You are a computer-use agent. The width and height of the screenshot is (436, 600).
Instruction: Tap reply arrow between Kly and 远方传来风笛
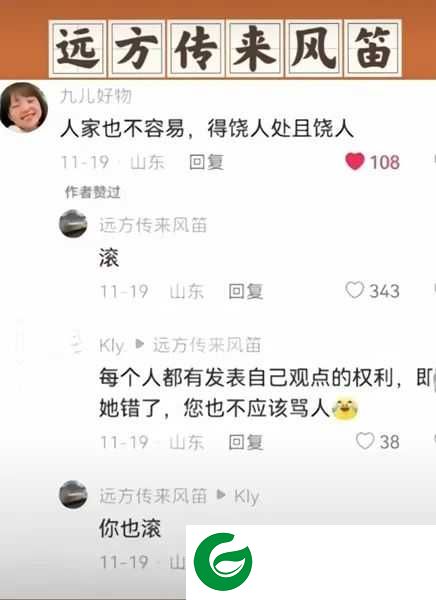tap(140, 344)
